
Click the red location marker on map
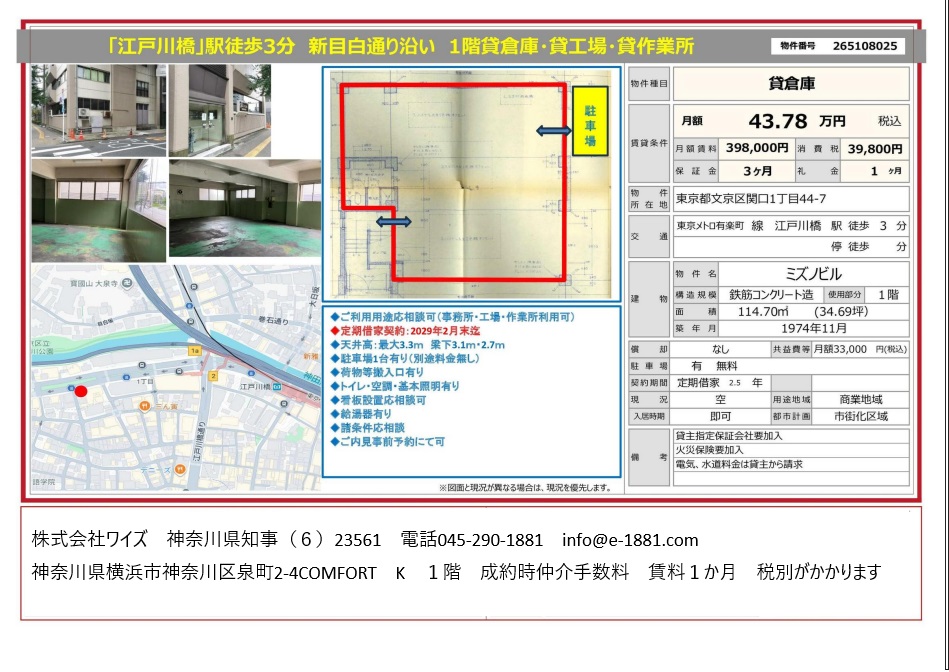click(x=81, y=391)
